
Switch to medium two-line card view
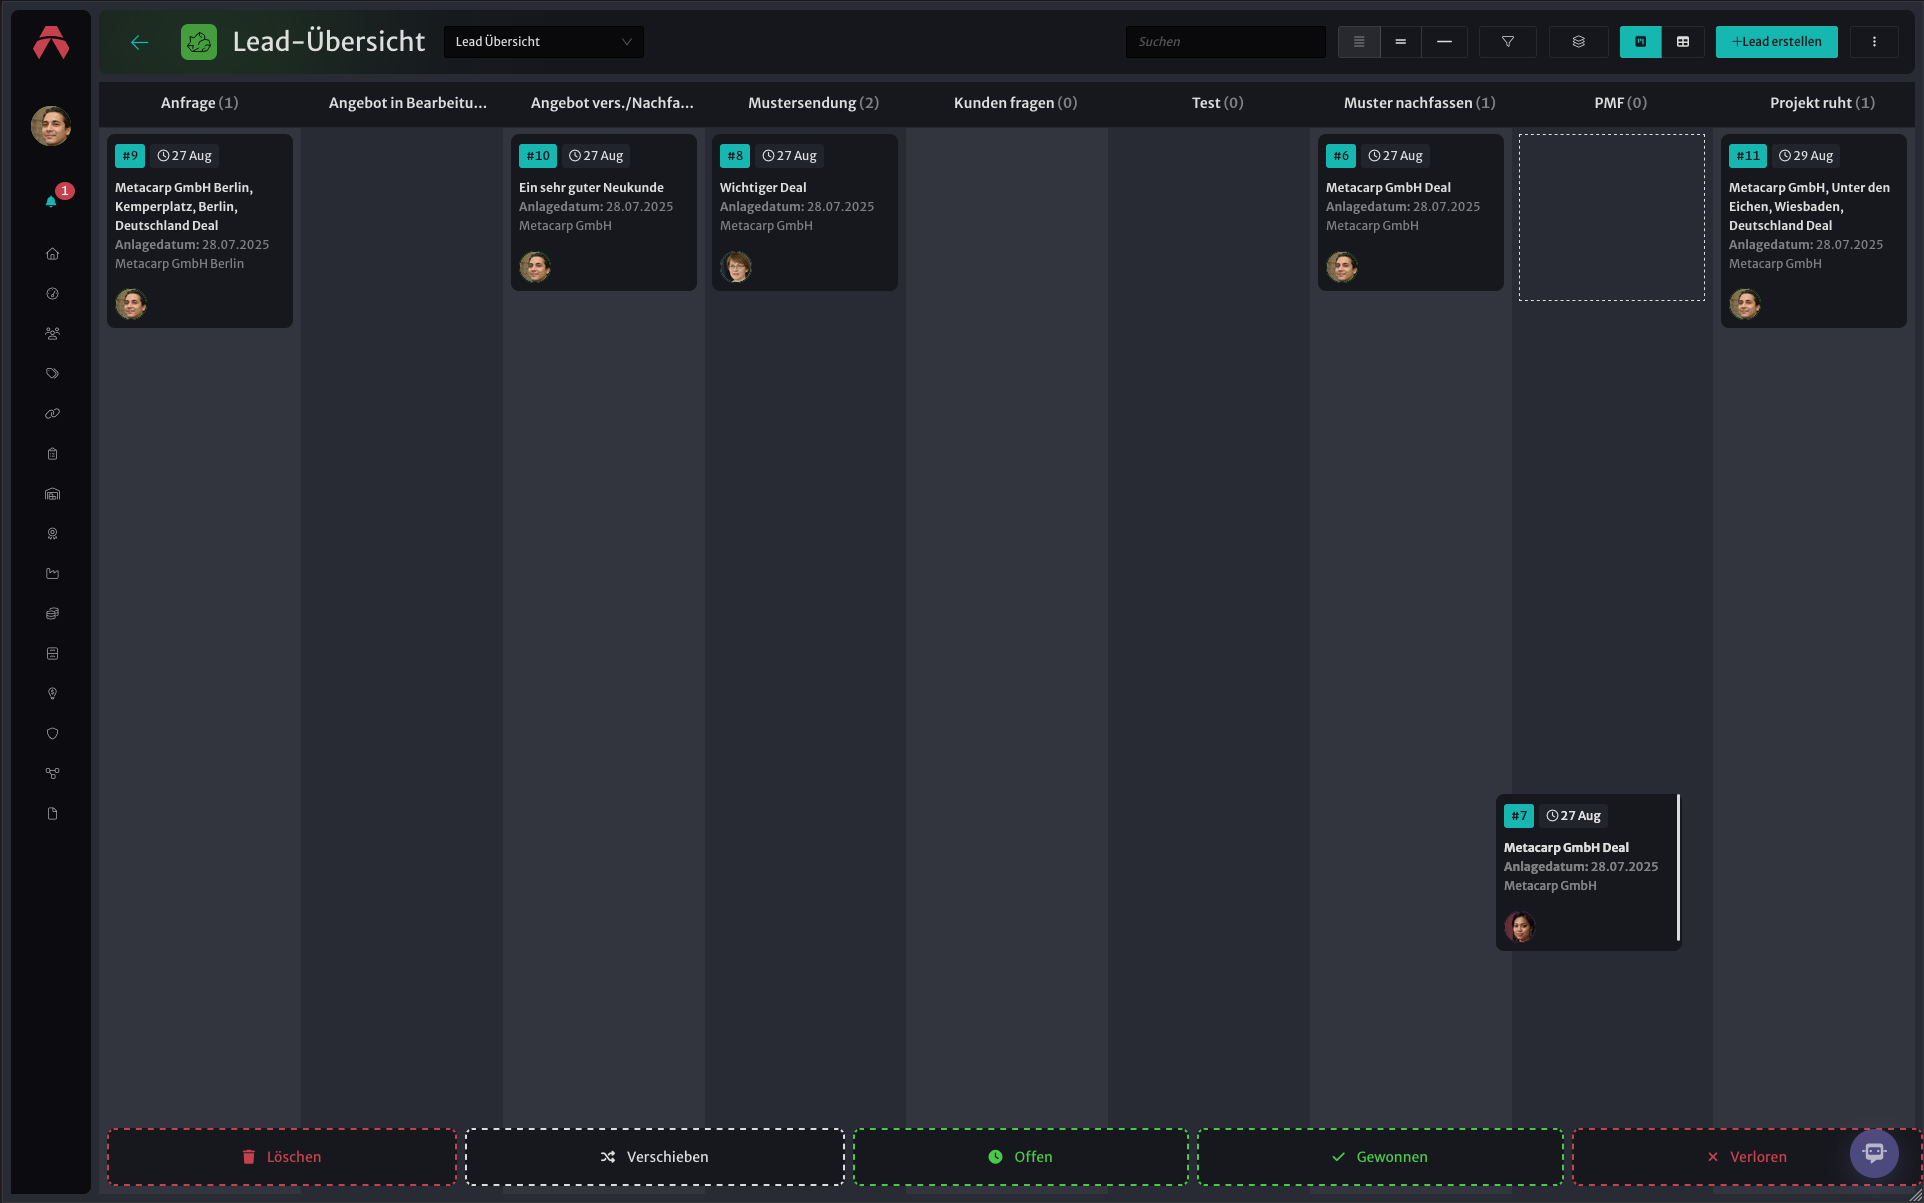[1401, 42]
